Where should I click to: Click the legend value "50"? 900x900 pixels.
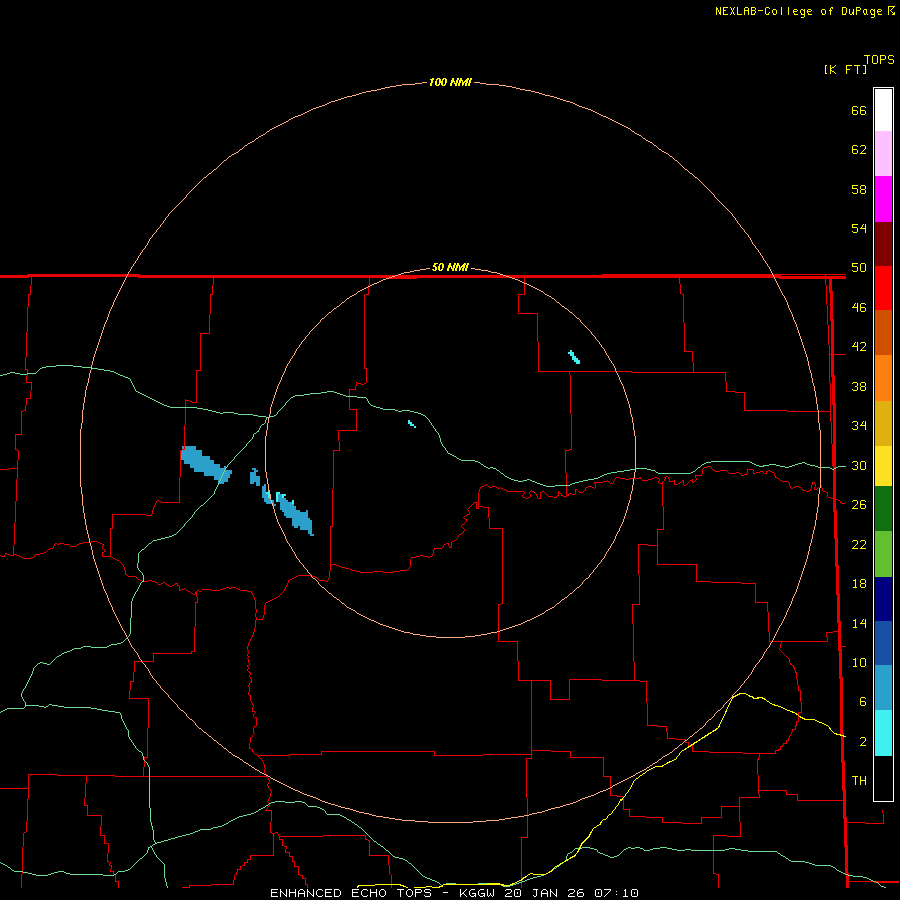click(x=859, y=268)
